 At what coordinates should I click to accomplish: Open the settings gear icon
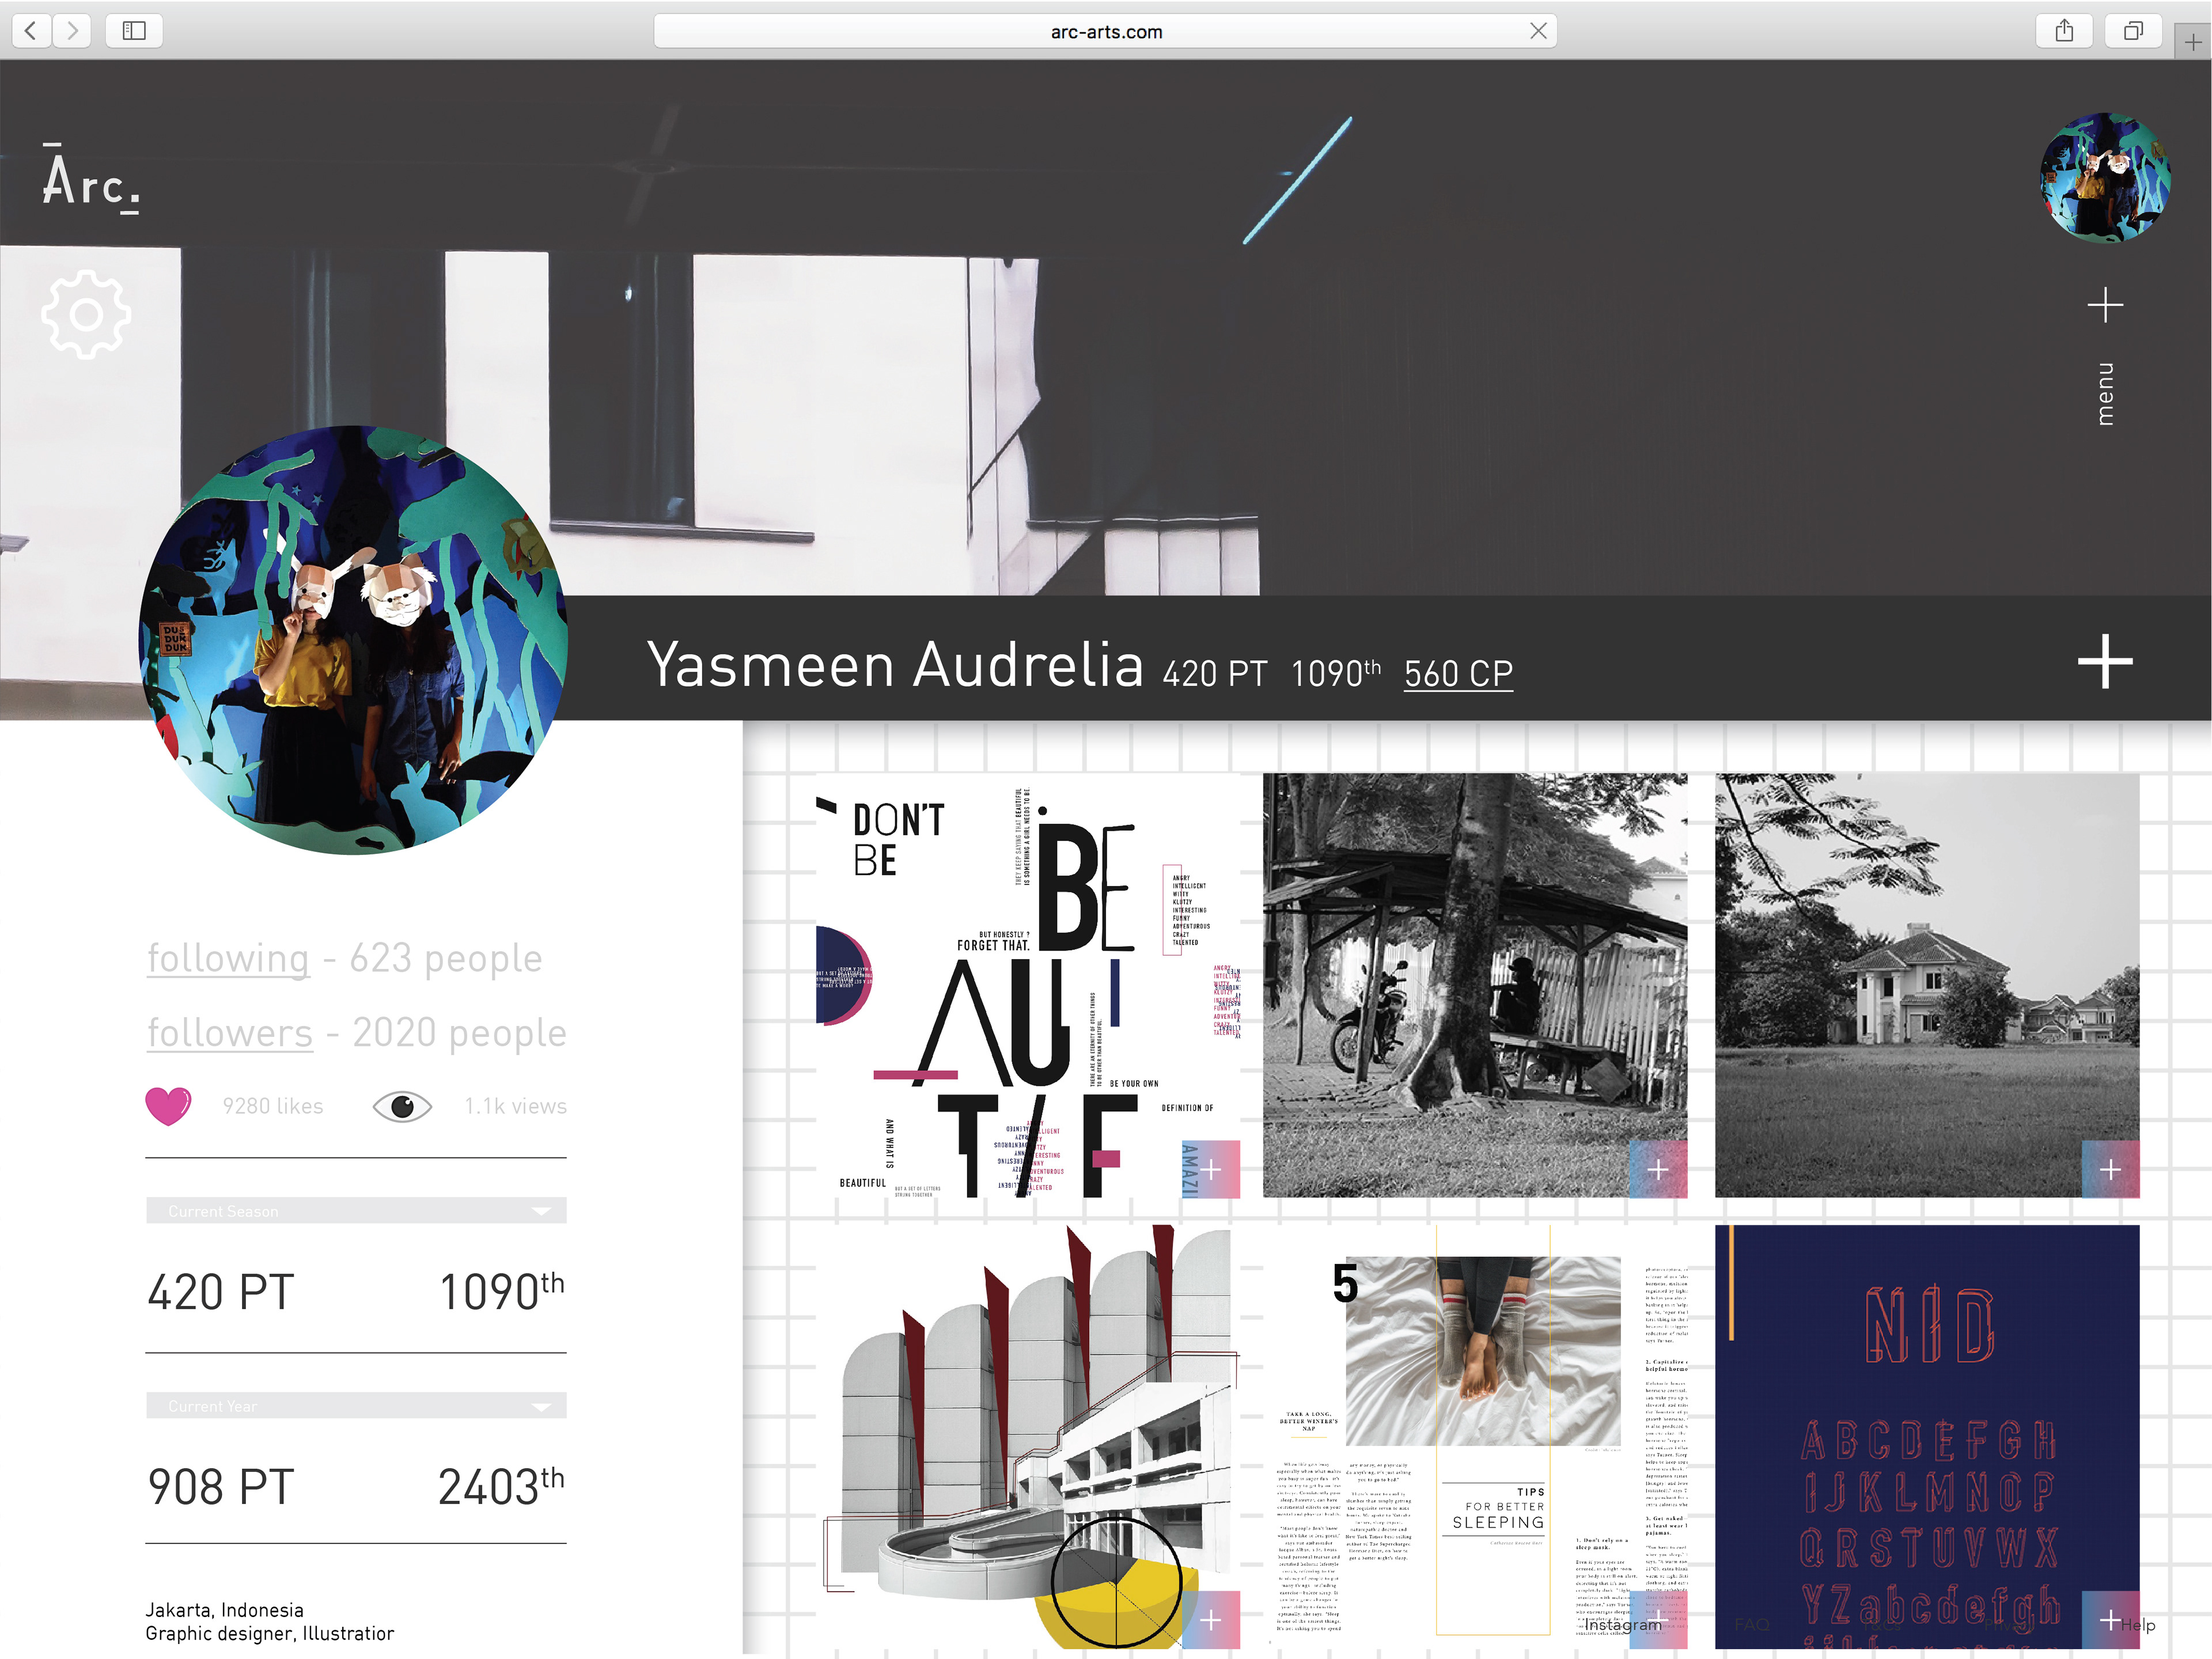pos(86,314)
